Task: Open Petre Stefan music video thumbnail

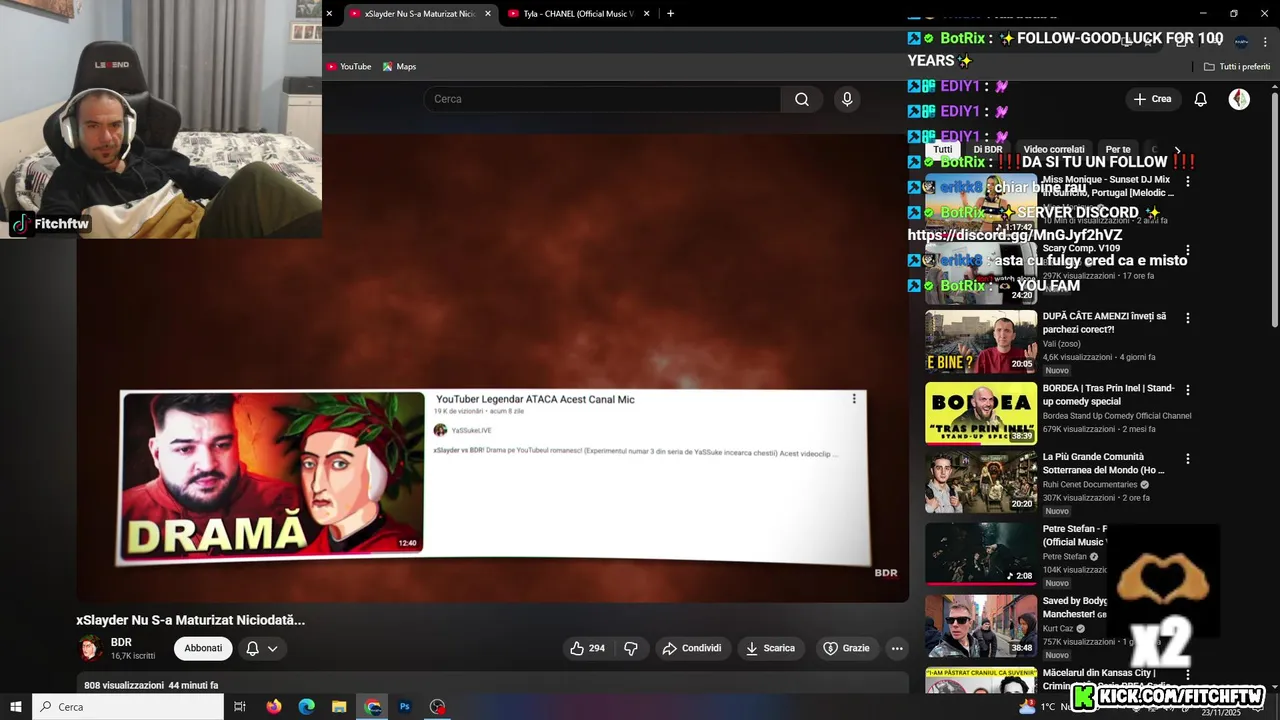Action: pos(981,553)
